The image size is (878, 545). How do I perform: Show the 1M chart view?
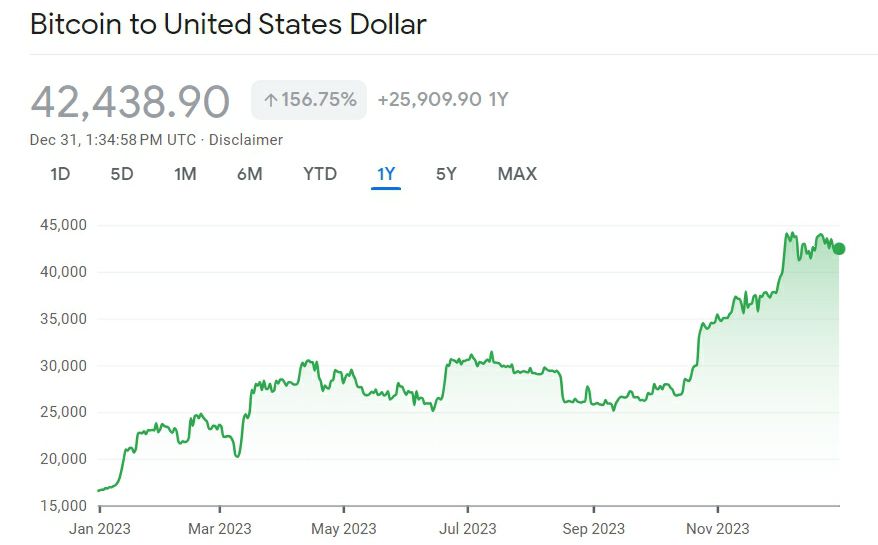[185, 174]
